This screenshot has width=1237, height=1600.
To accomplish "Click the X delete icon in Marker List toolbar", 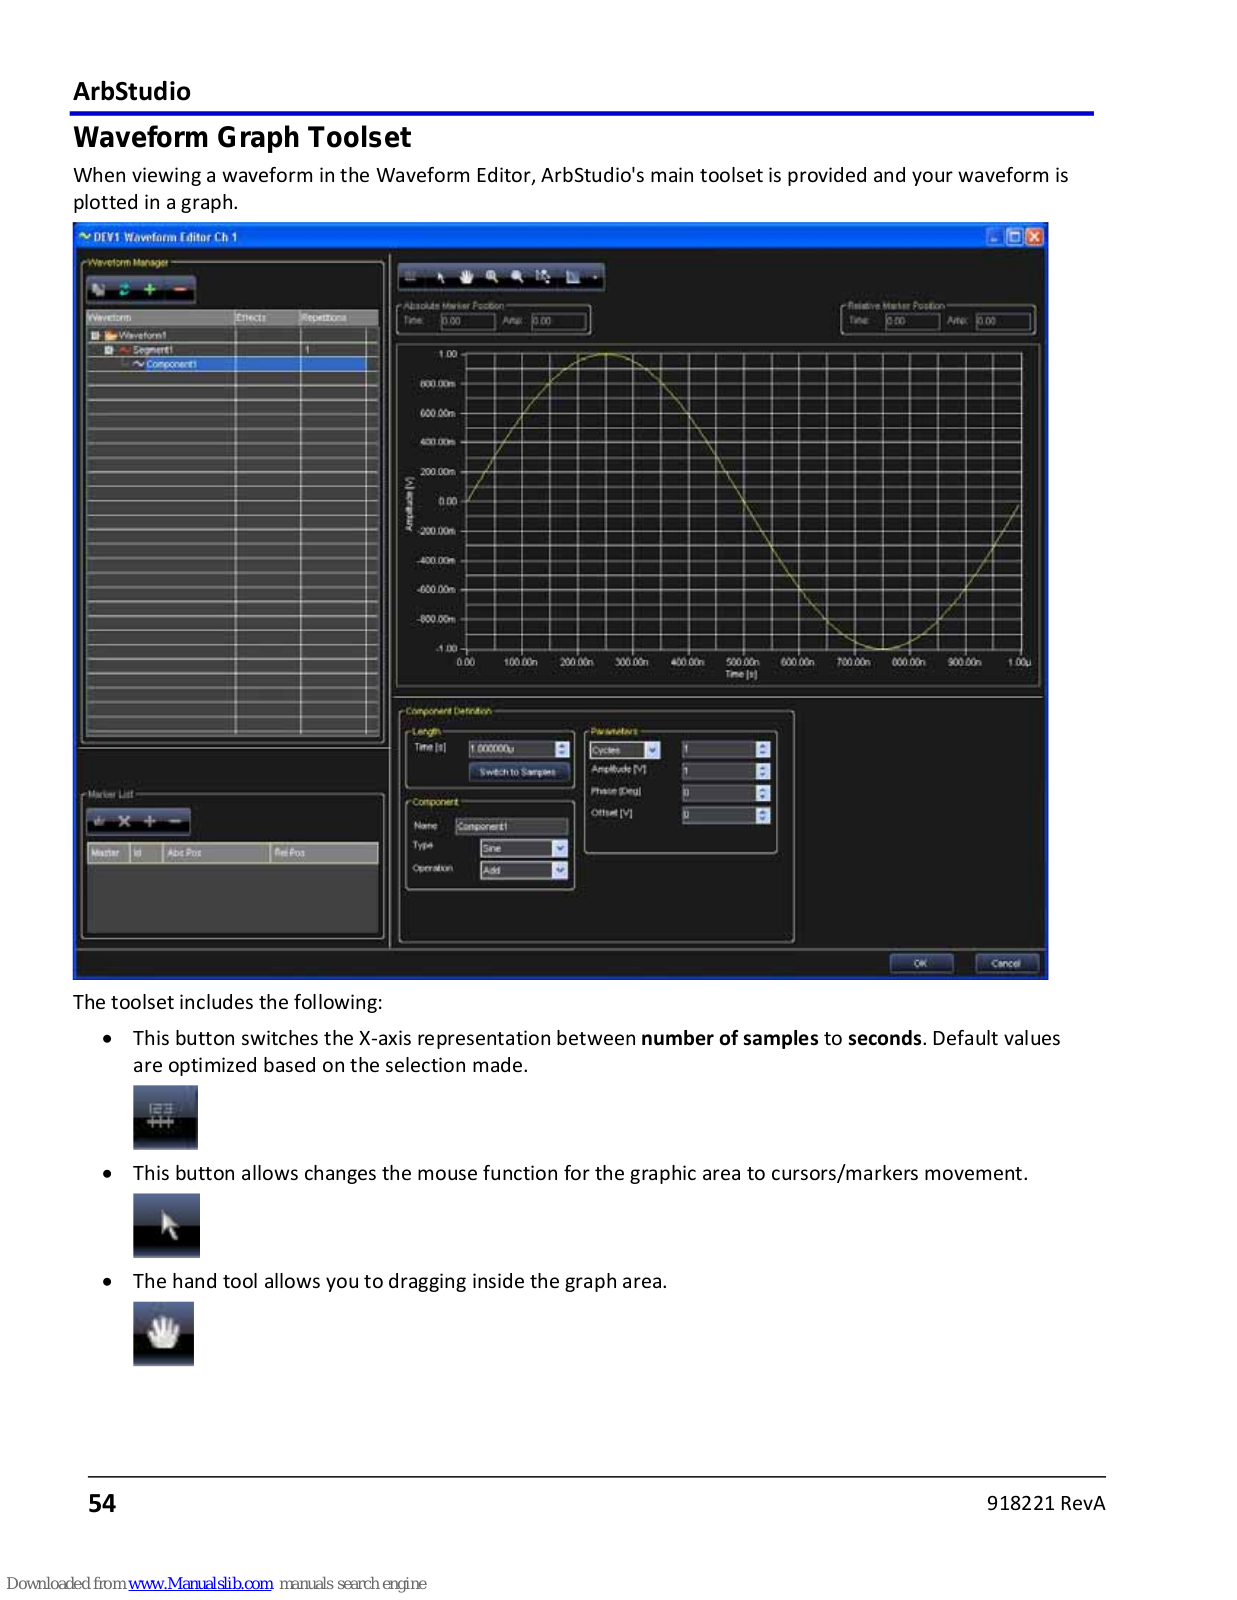I will coord(124,822).
